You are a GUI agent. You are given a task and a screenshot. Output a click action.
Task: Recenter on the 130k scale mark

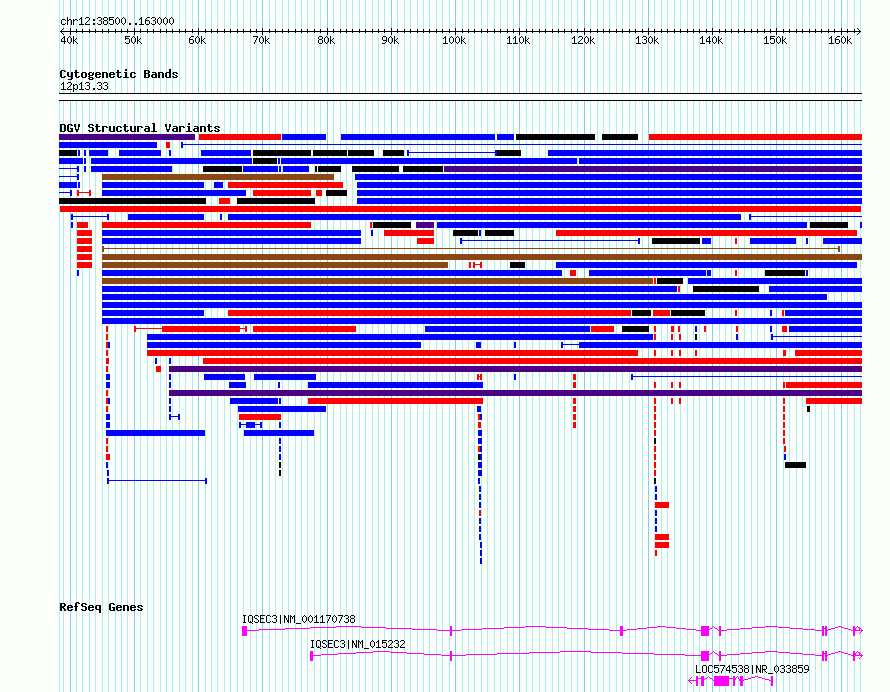pos(647,40)
